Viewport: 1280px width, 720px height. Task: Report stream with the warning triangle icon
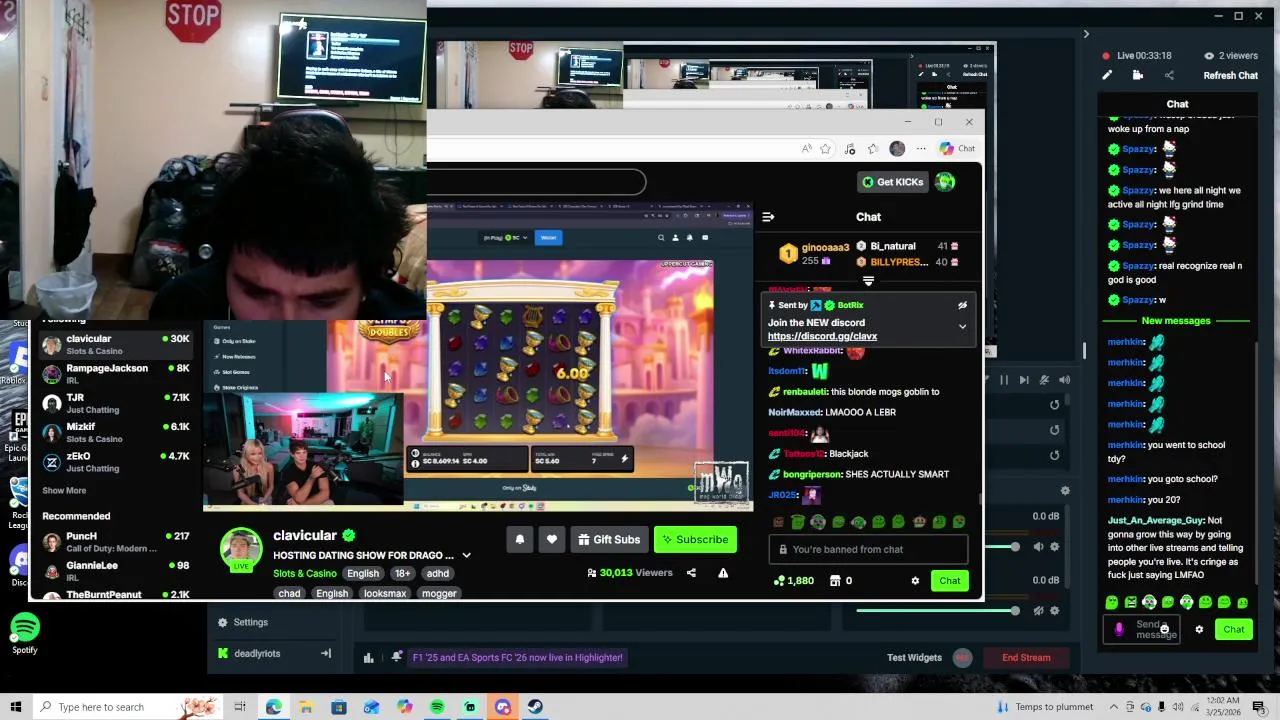(723, 573)
